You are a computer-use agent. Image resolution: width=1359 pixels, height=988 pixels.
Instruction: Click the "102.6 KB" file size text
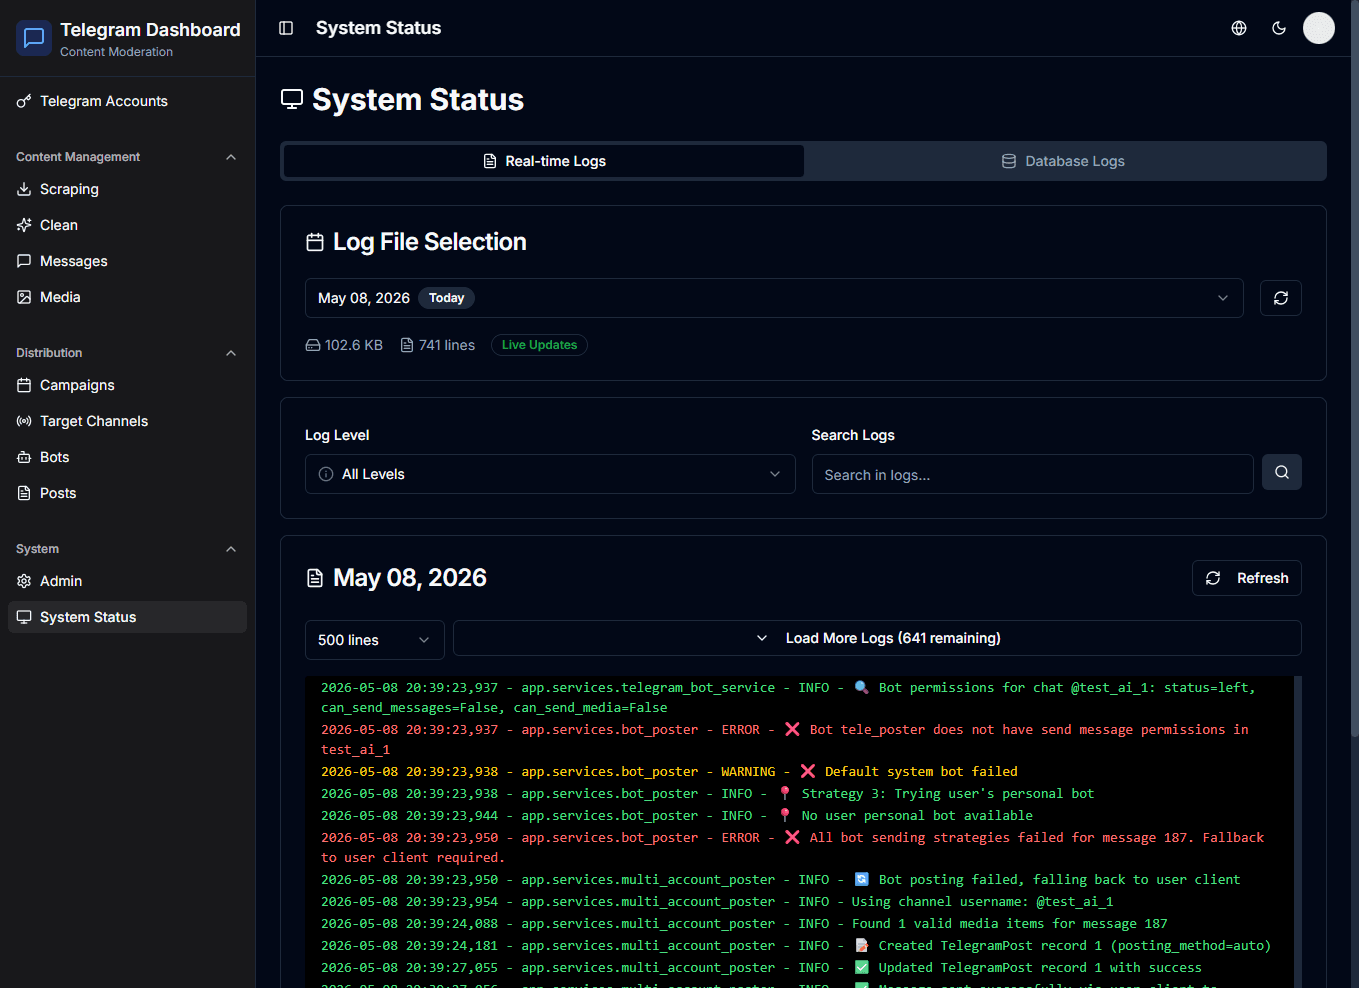click(354, 345)
